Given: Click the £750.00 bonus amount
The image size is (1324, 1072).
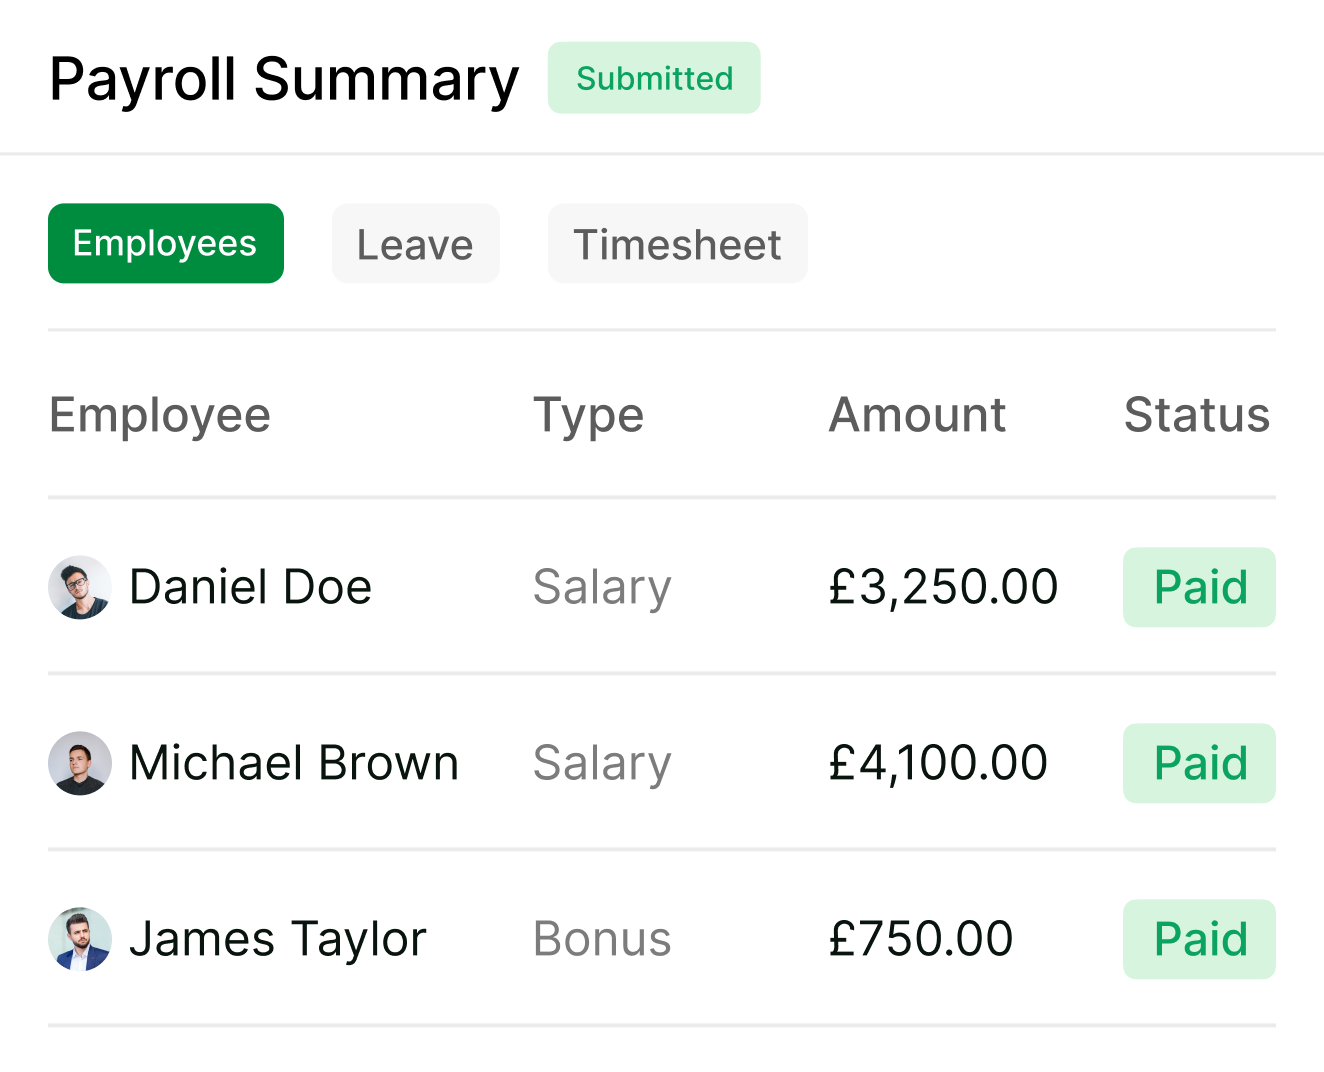Looking at the screenshot, I should (921, 939).
